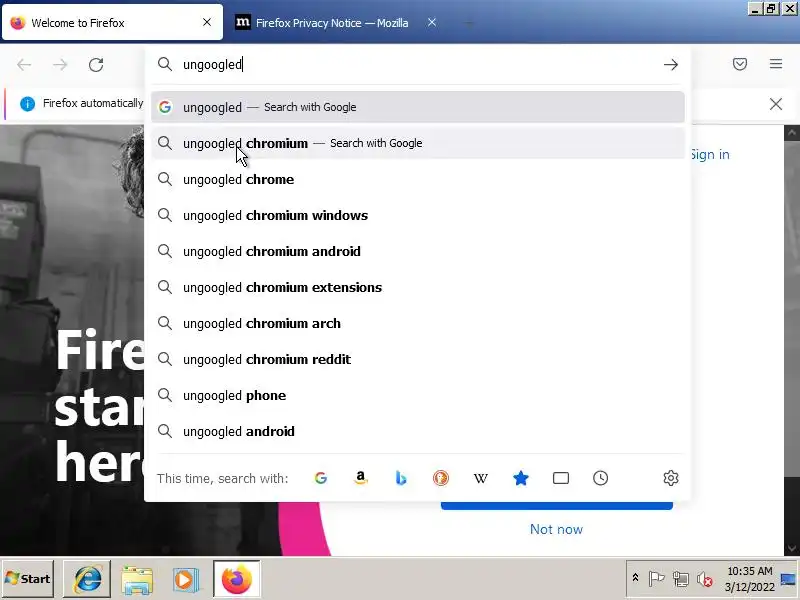Click the info icon in notification bar

[27, 104]
